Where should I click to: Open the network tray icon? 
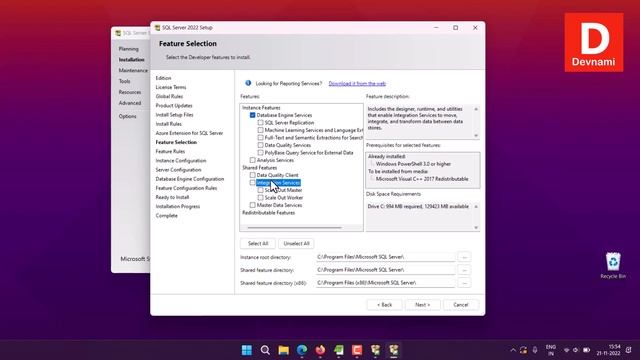pos(567,350)
